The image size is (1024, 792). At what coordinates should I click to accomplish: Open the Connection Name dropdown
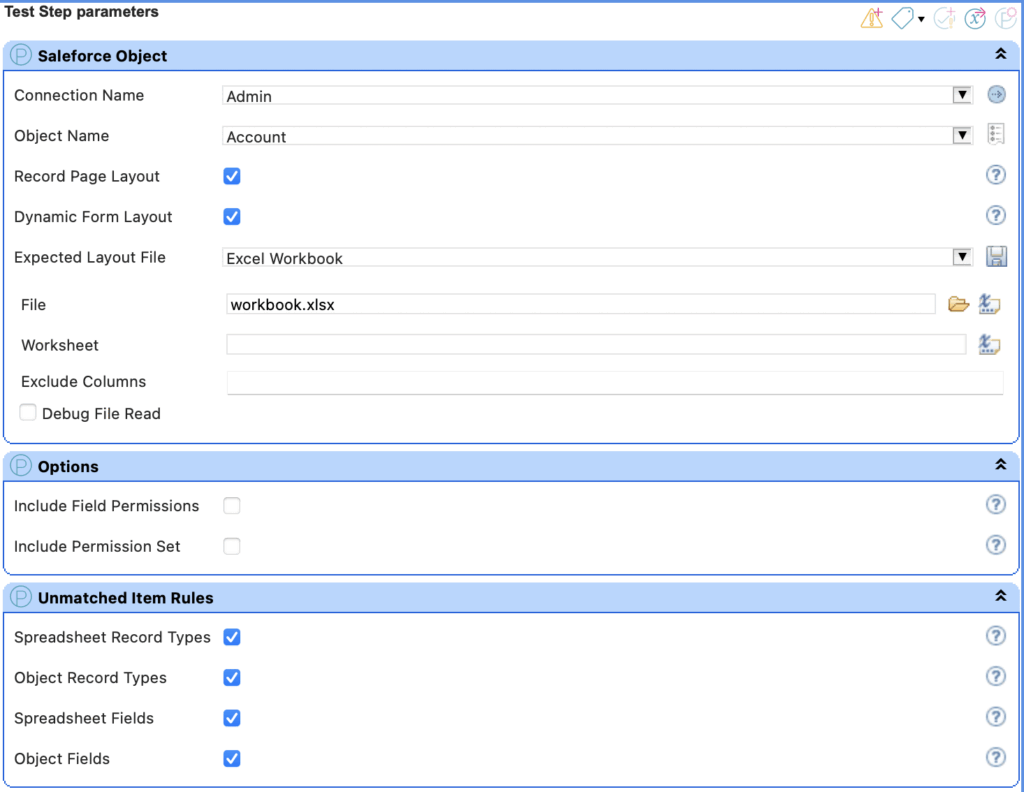[961, 96]
